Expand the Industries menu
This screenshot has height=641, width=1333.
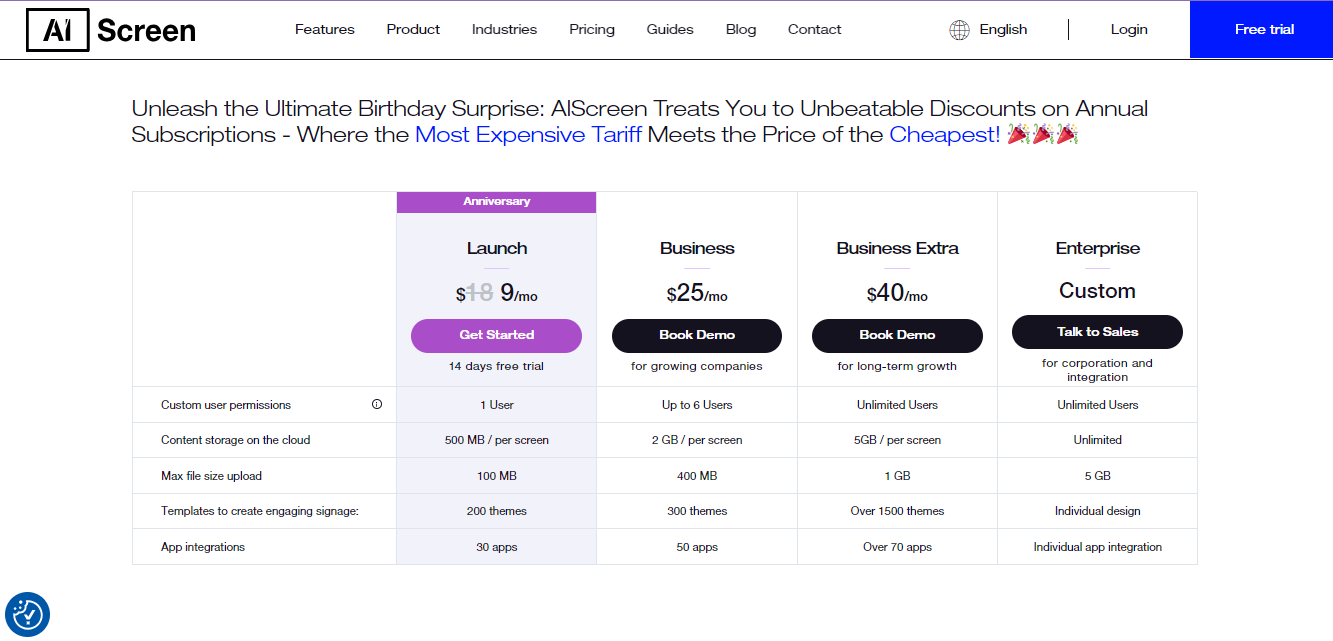tap(504, 30)
